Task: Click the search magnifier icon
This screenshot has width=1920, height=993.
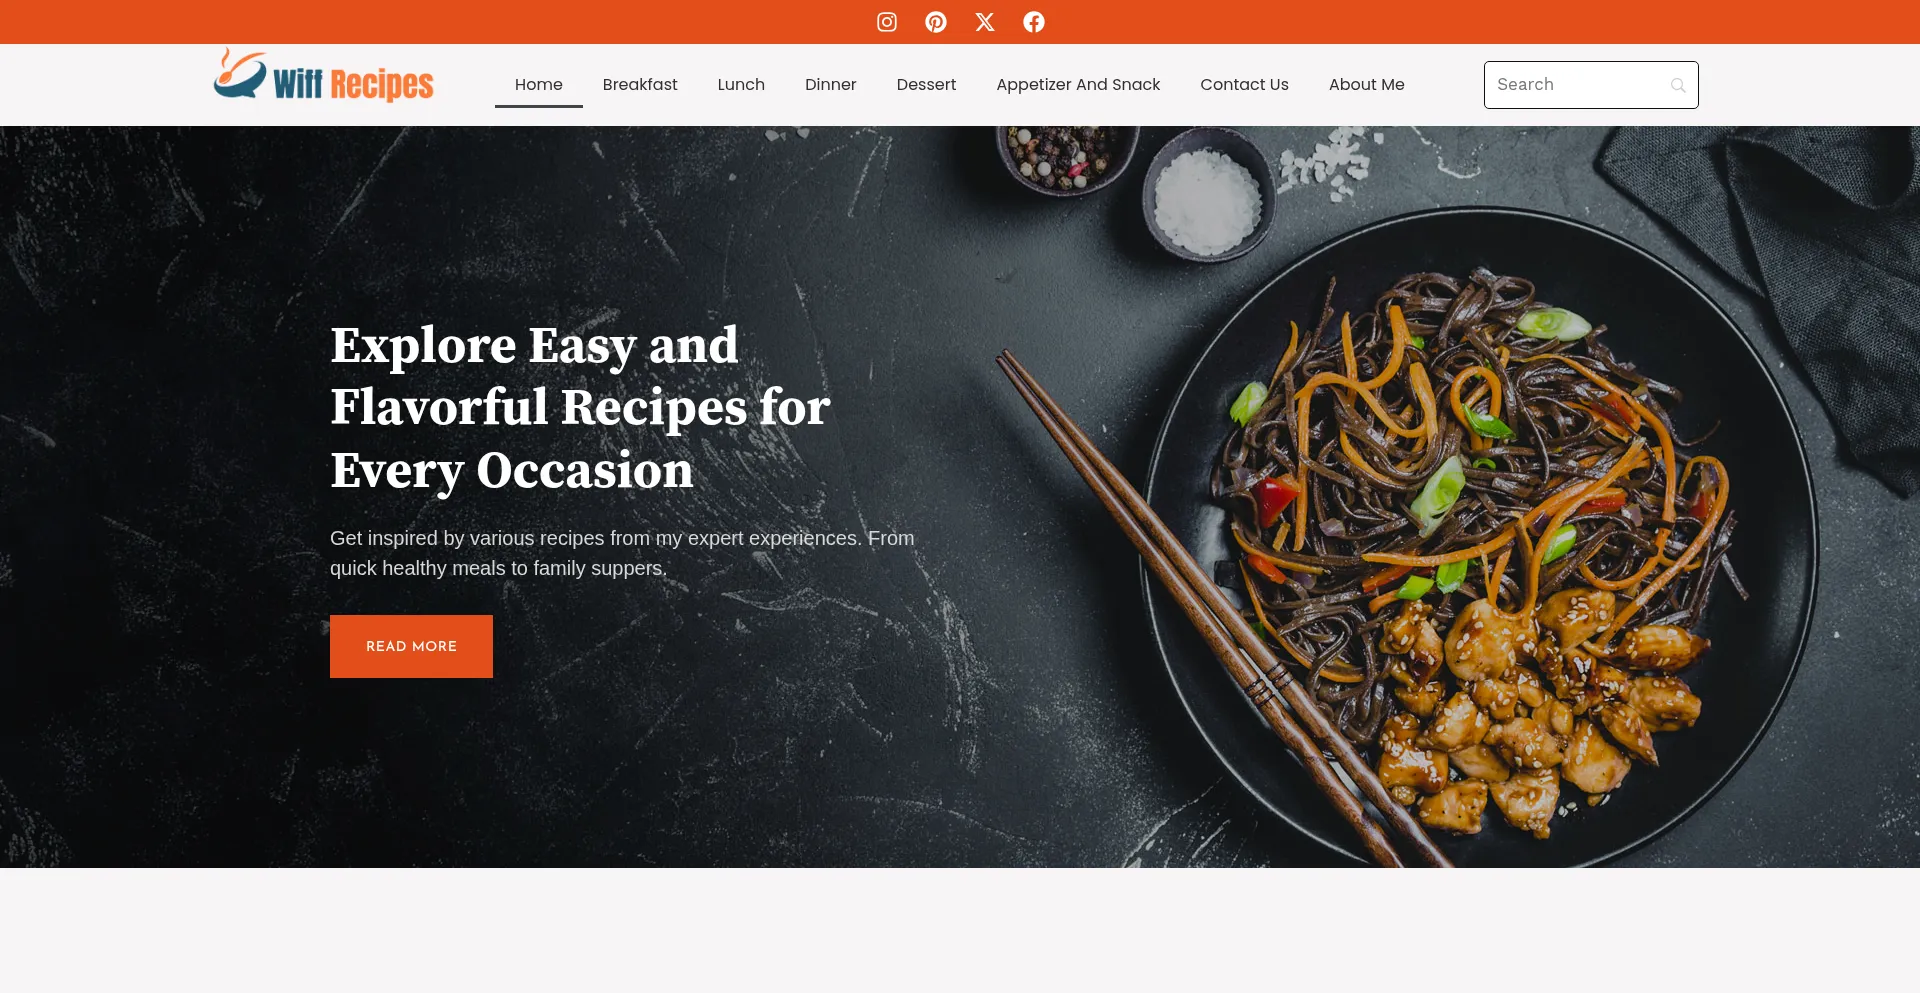Action: click(1678, 85)
